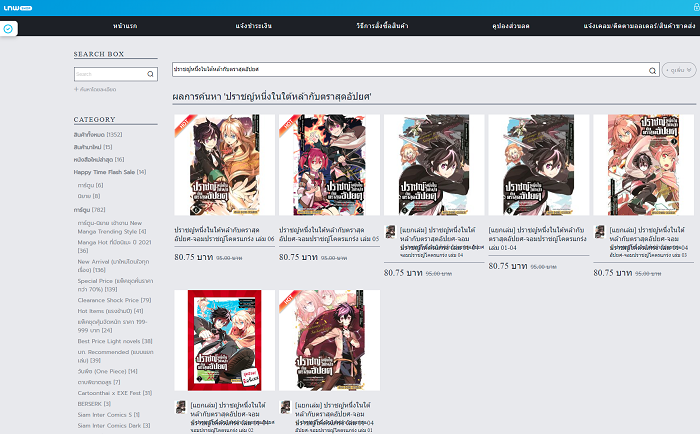This screenshot has width=700, height=434.
Task: Expand the advanced search link under Search box
Action: click(x=95, y=89)
